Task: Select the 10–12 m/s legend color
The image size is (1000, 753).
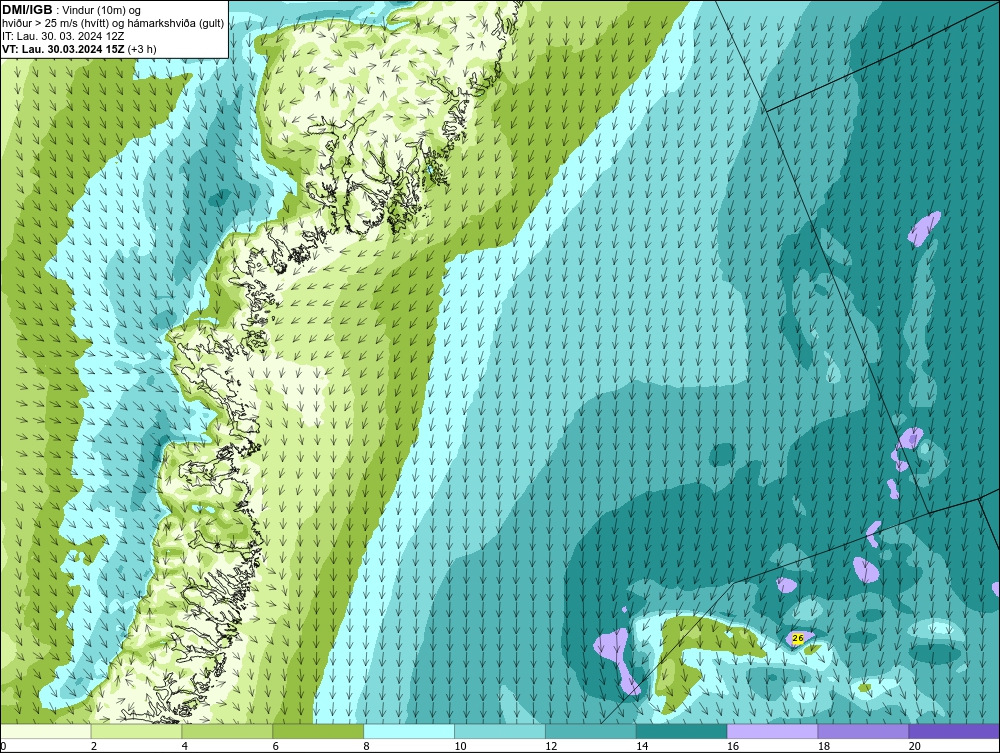Action: click(x=500, y=731)
